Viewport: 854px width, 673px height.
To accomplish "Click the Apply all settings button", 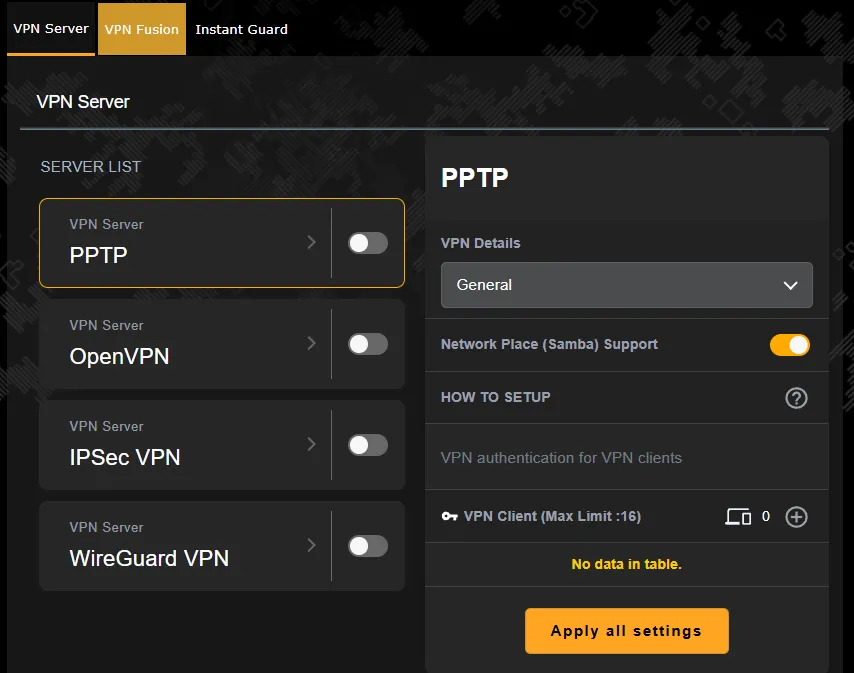I will [x=626, y=631].
